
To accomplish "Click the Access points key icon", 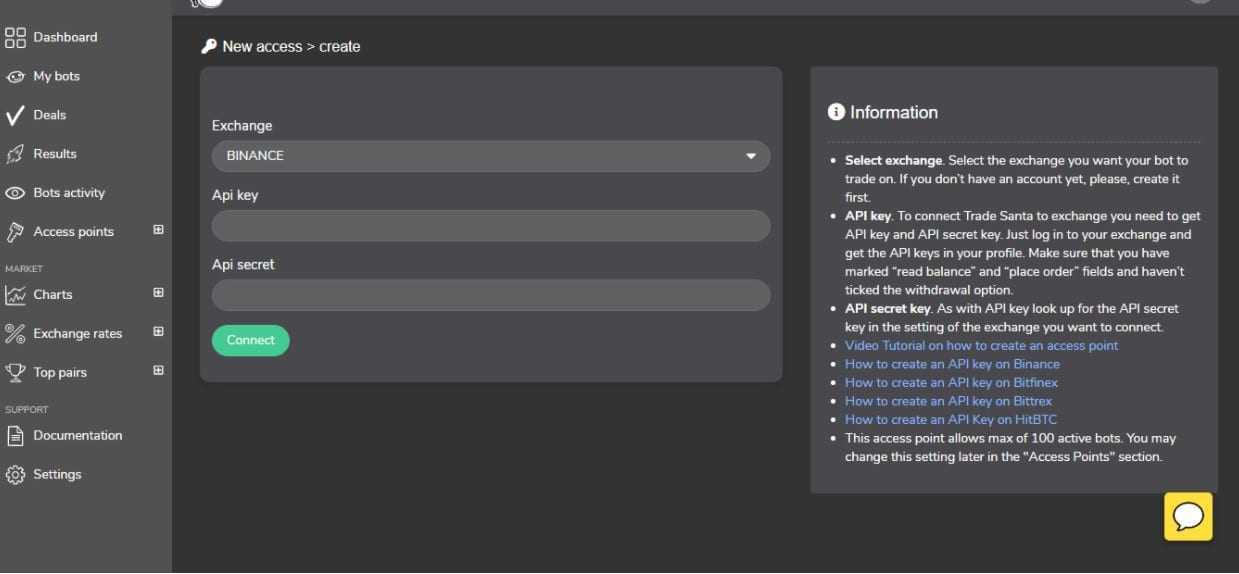I will click(15, 232).
